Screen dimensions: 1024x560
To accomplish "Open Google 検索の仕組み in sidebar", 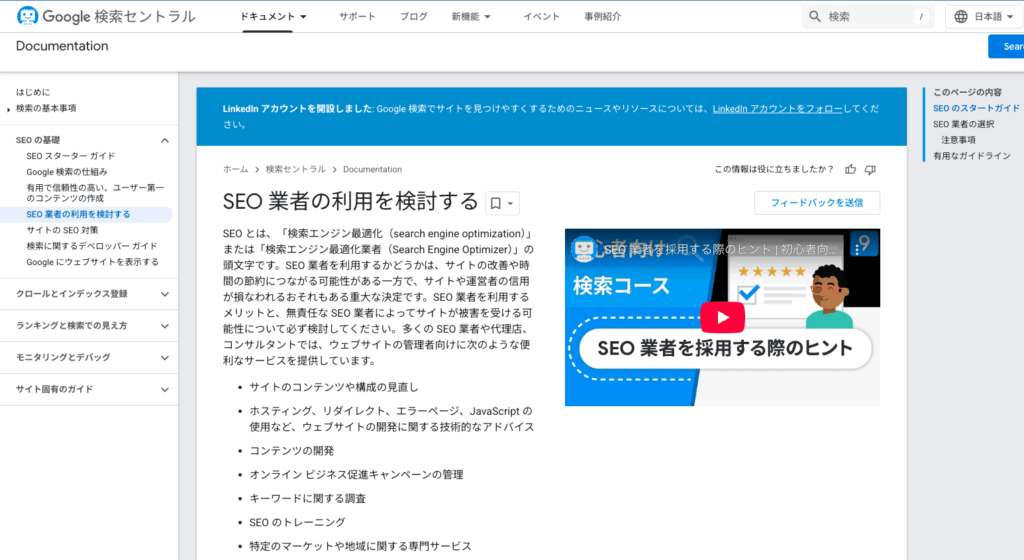I will click(67, 172).
